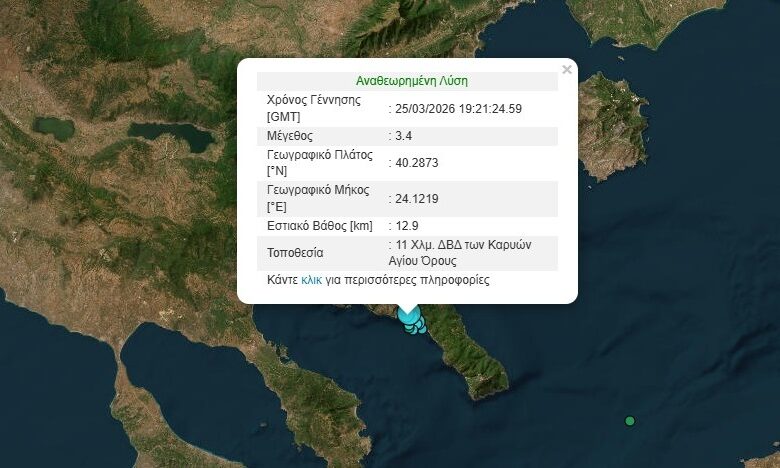The height and width of the screenshot is (468, 780).
Task: Open the 'κλικ' link for more information
Action: click(x=311, y=281)
